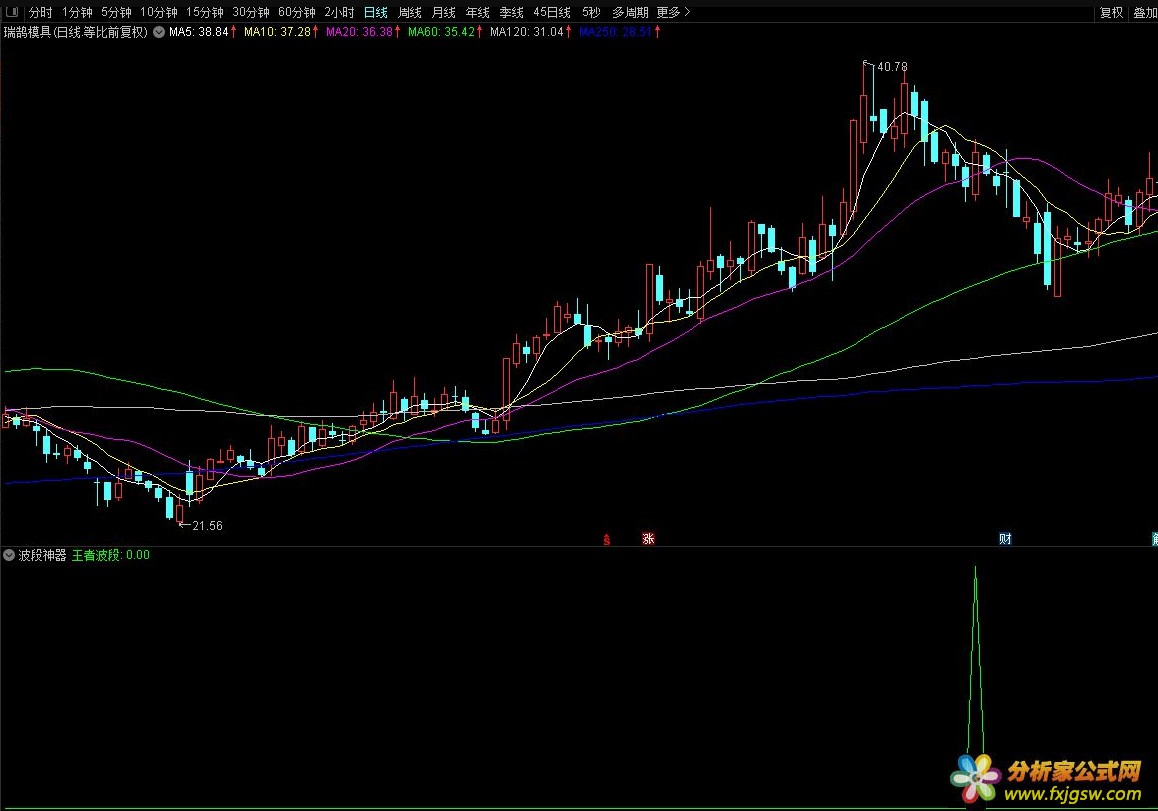Viewport: 1158px width, 811px height.
Task: Select the 10分钟 period tab
Action: pos(159,13)
